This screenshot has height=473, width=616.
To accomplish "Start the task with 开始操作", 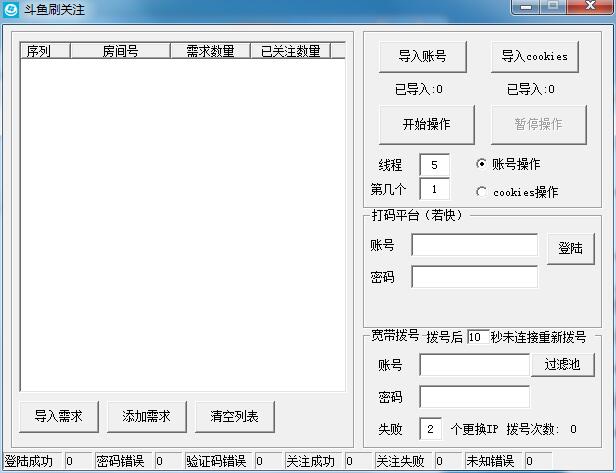I will pos(427,125).
